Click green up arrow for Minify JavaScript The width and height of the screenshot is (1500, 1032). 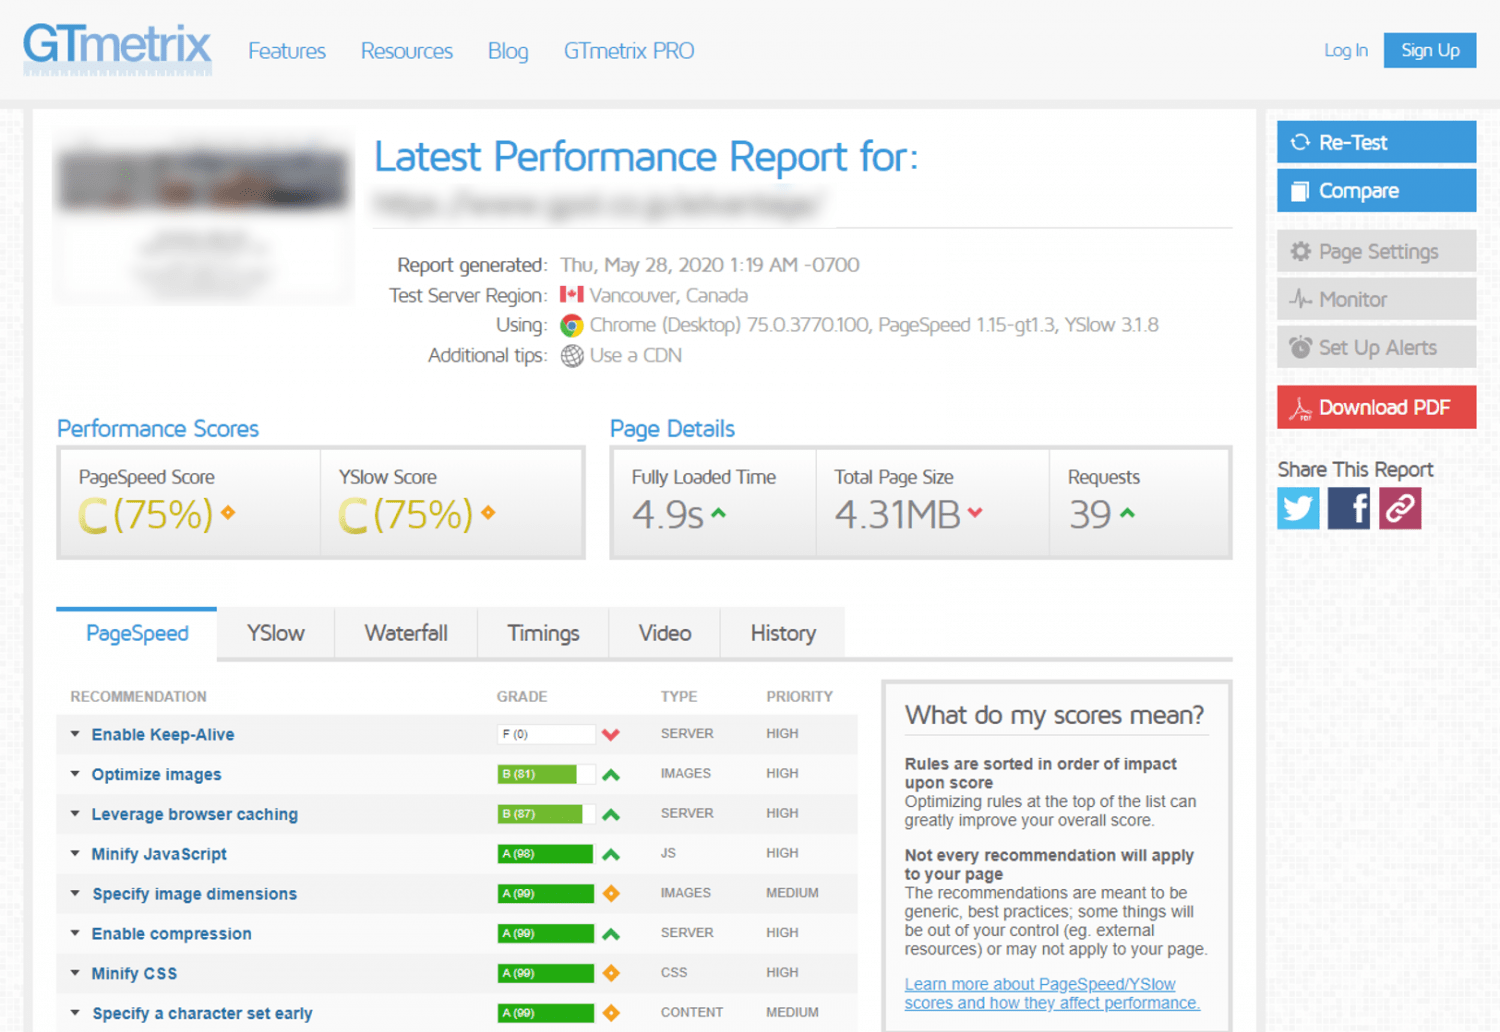point(611,854)
